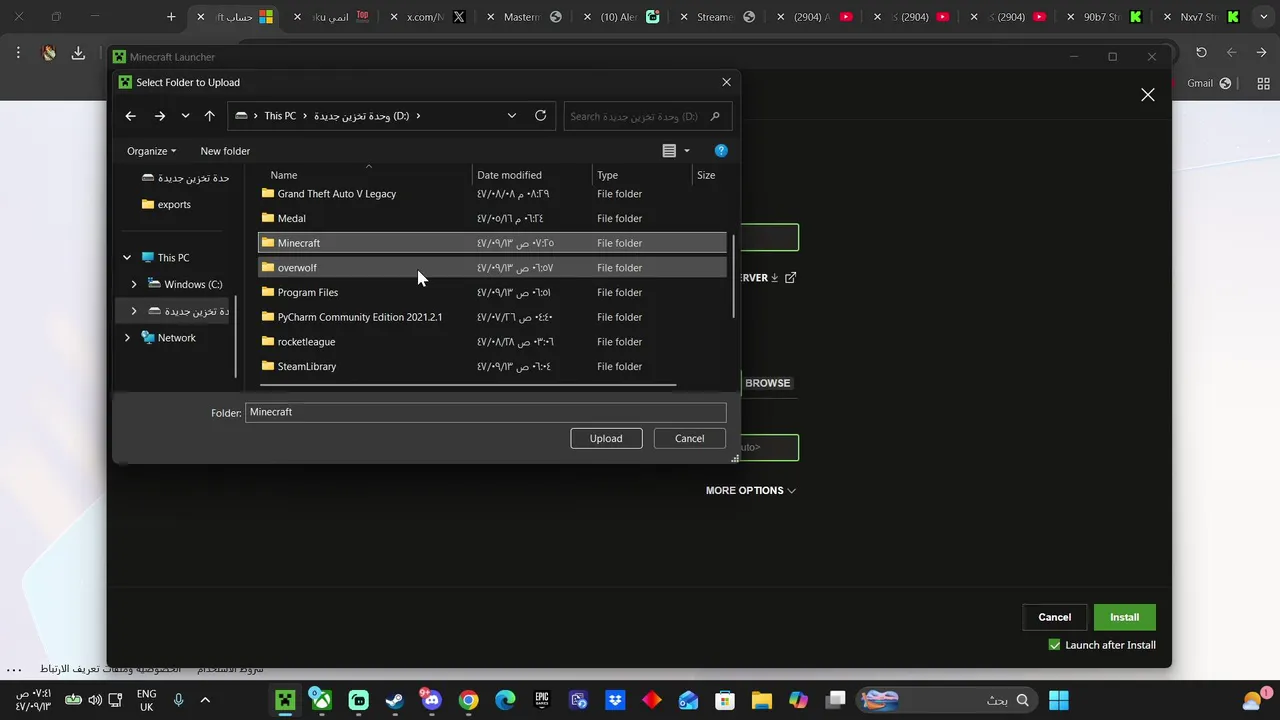Image resolution: width=1280 pixels, height=720 pixels.
Task: Open the Chrome three-dot menu
Action: coord(18,53)
